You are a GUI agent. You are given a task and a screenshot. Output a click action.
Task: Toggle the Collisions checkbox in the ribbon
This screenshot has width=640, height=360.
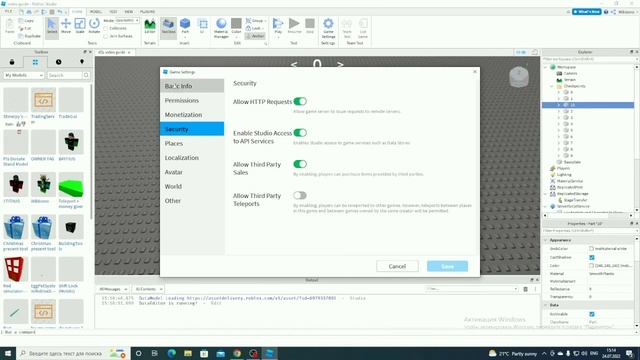point(106,28)
